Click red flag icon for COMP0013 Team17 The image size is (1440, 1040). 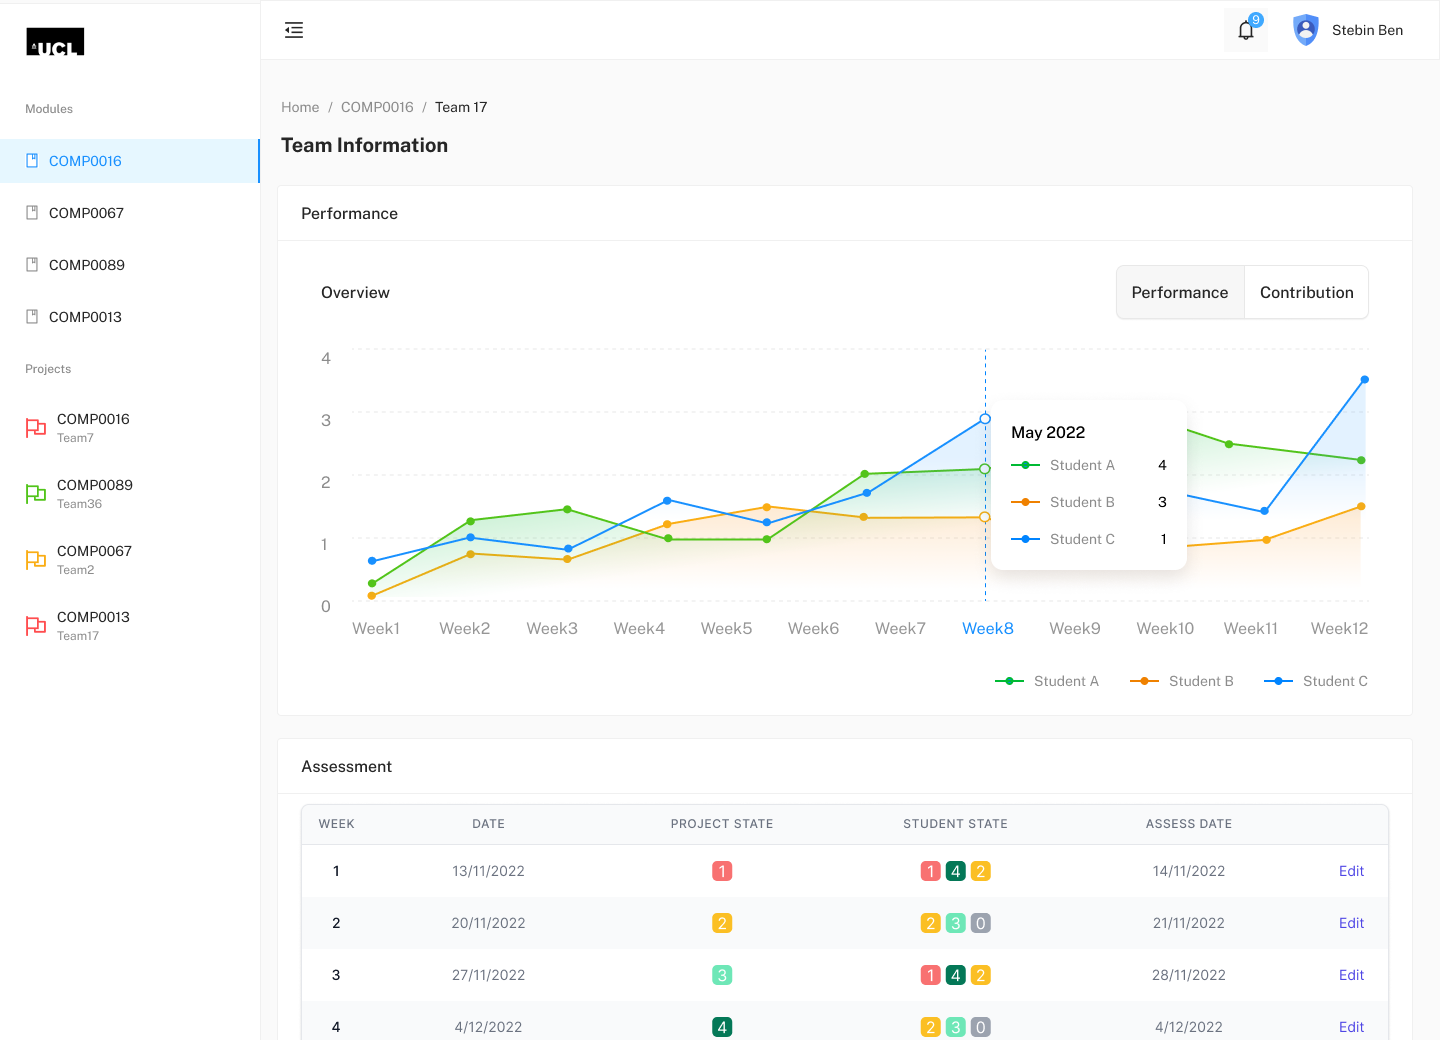click(36, 626)
